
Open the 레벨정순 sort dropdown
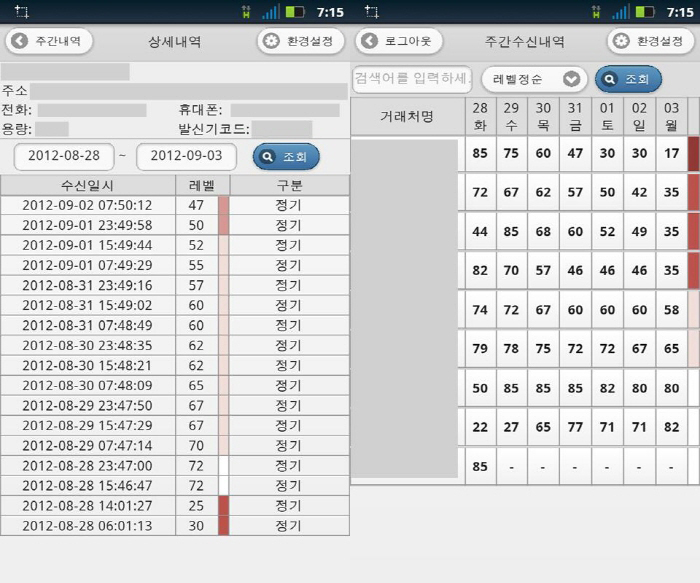[534, 79]
